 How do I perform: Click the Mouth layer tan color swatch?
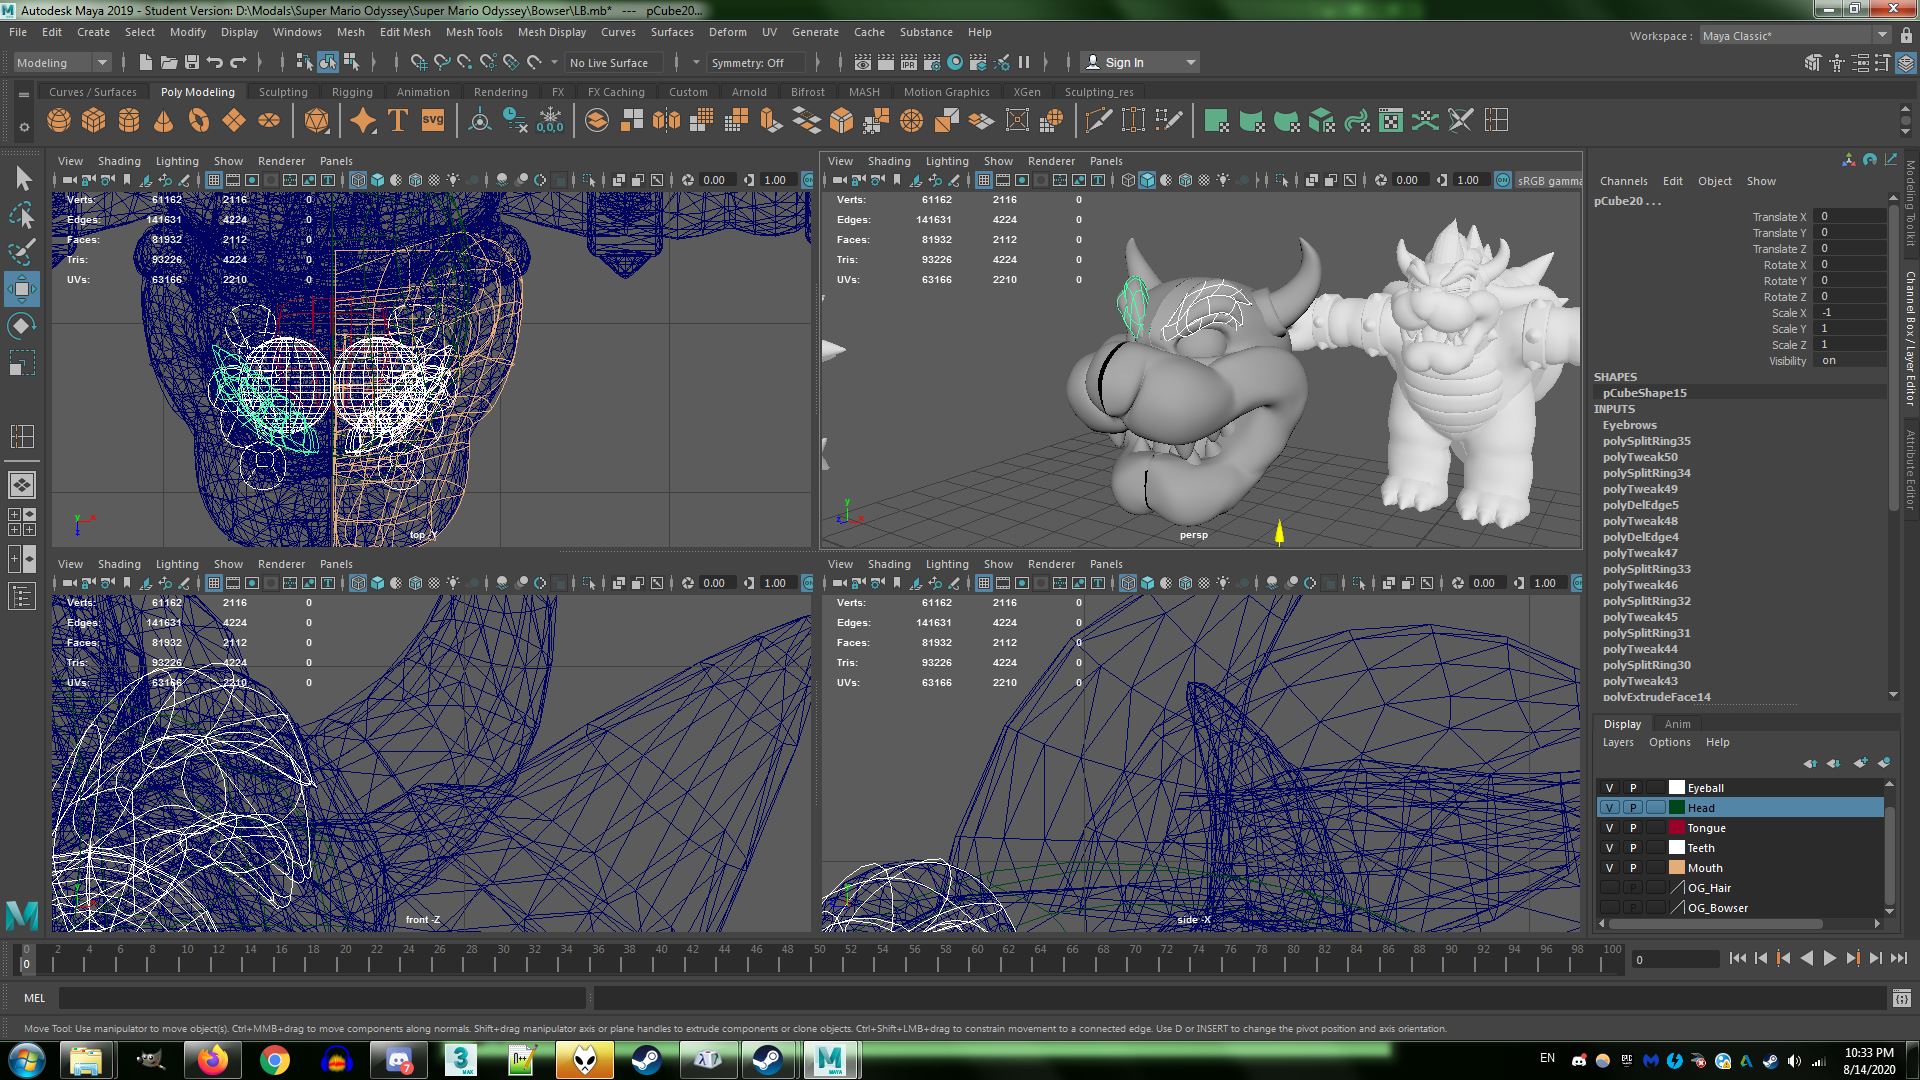[1677, 868]
